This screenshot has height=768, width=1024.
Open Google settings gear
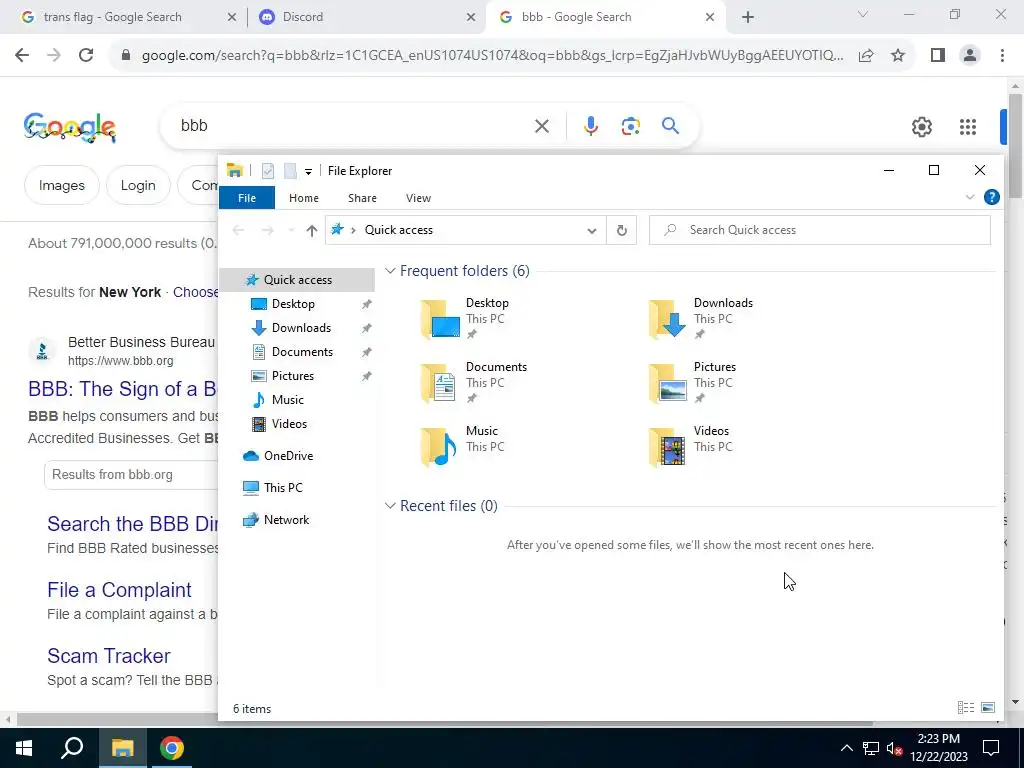[921, 127]
